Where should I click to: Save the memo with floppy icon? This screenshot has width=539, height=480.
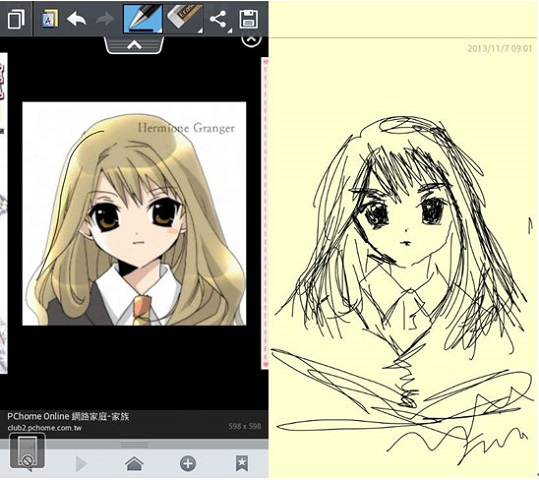249,19
